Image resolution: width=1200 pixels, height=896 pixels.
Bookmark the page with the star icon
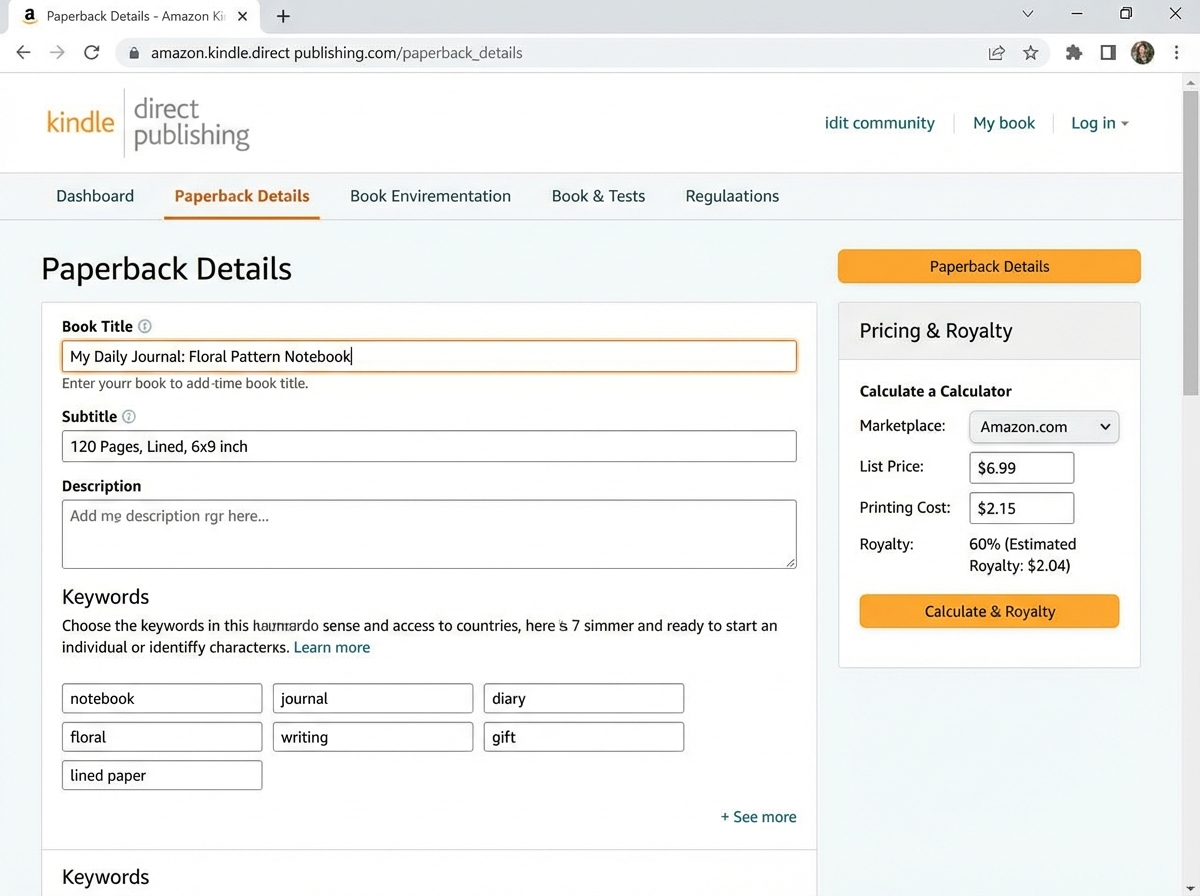[1032, 52]
